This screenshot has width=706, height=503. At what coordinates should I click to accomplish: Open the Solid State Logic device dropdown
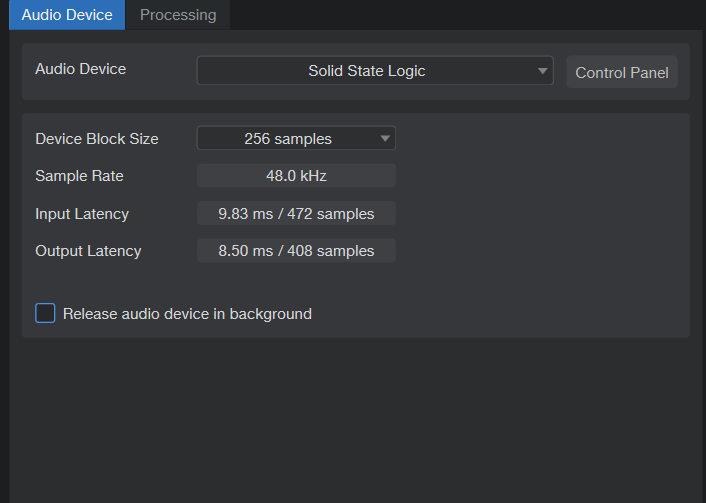[366, 71]
